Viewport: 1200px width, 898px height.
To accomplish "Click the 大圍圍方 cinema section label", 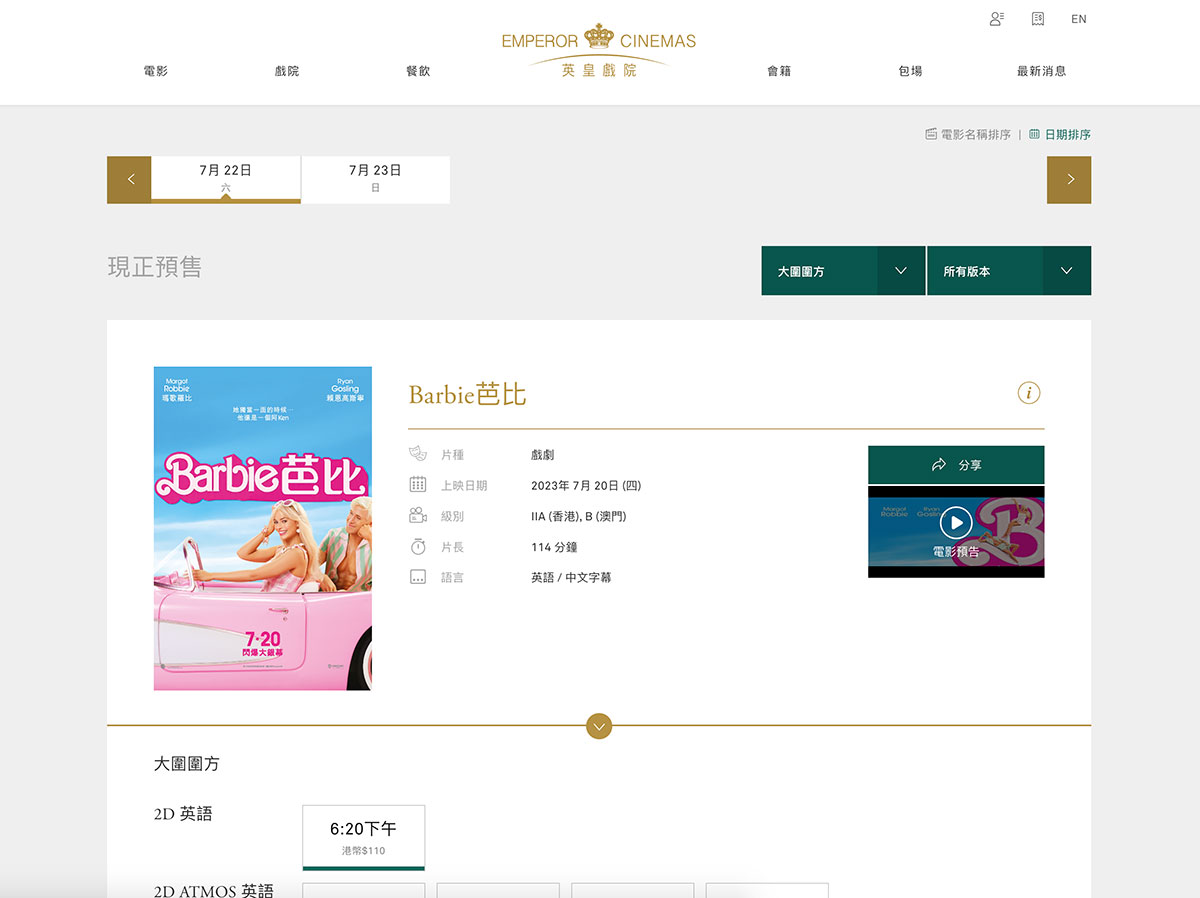I will point(187,764).
